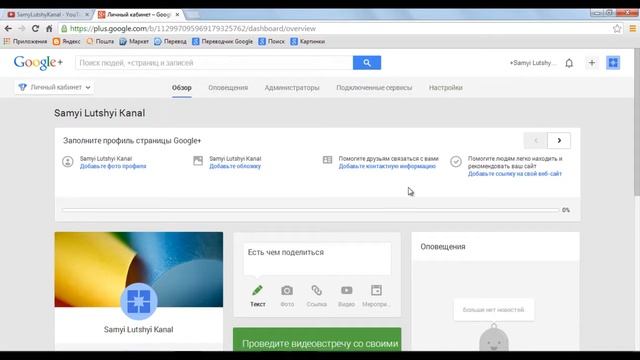Click the round blue page avatar
This screenshot has width=640, height=360.
point(139,301)
